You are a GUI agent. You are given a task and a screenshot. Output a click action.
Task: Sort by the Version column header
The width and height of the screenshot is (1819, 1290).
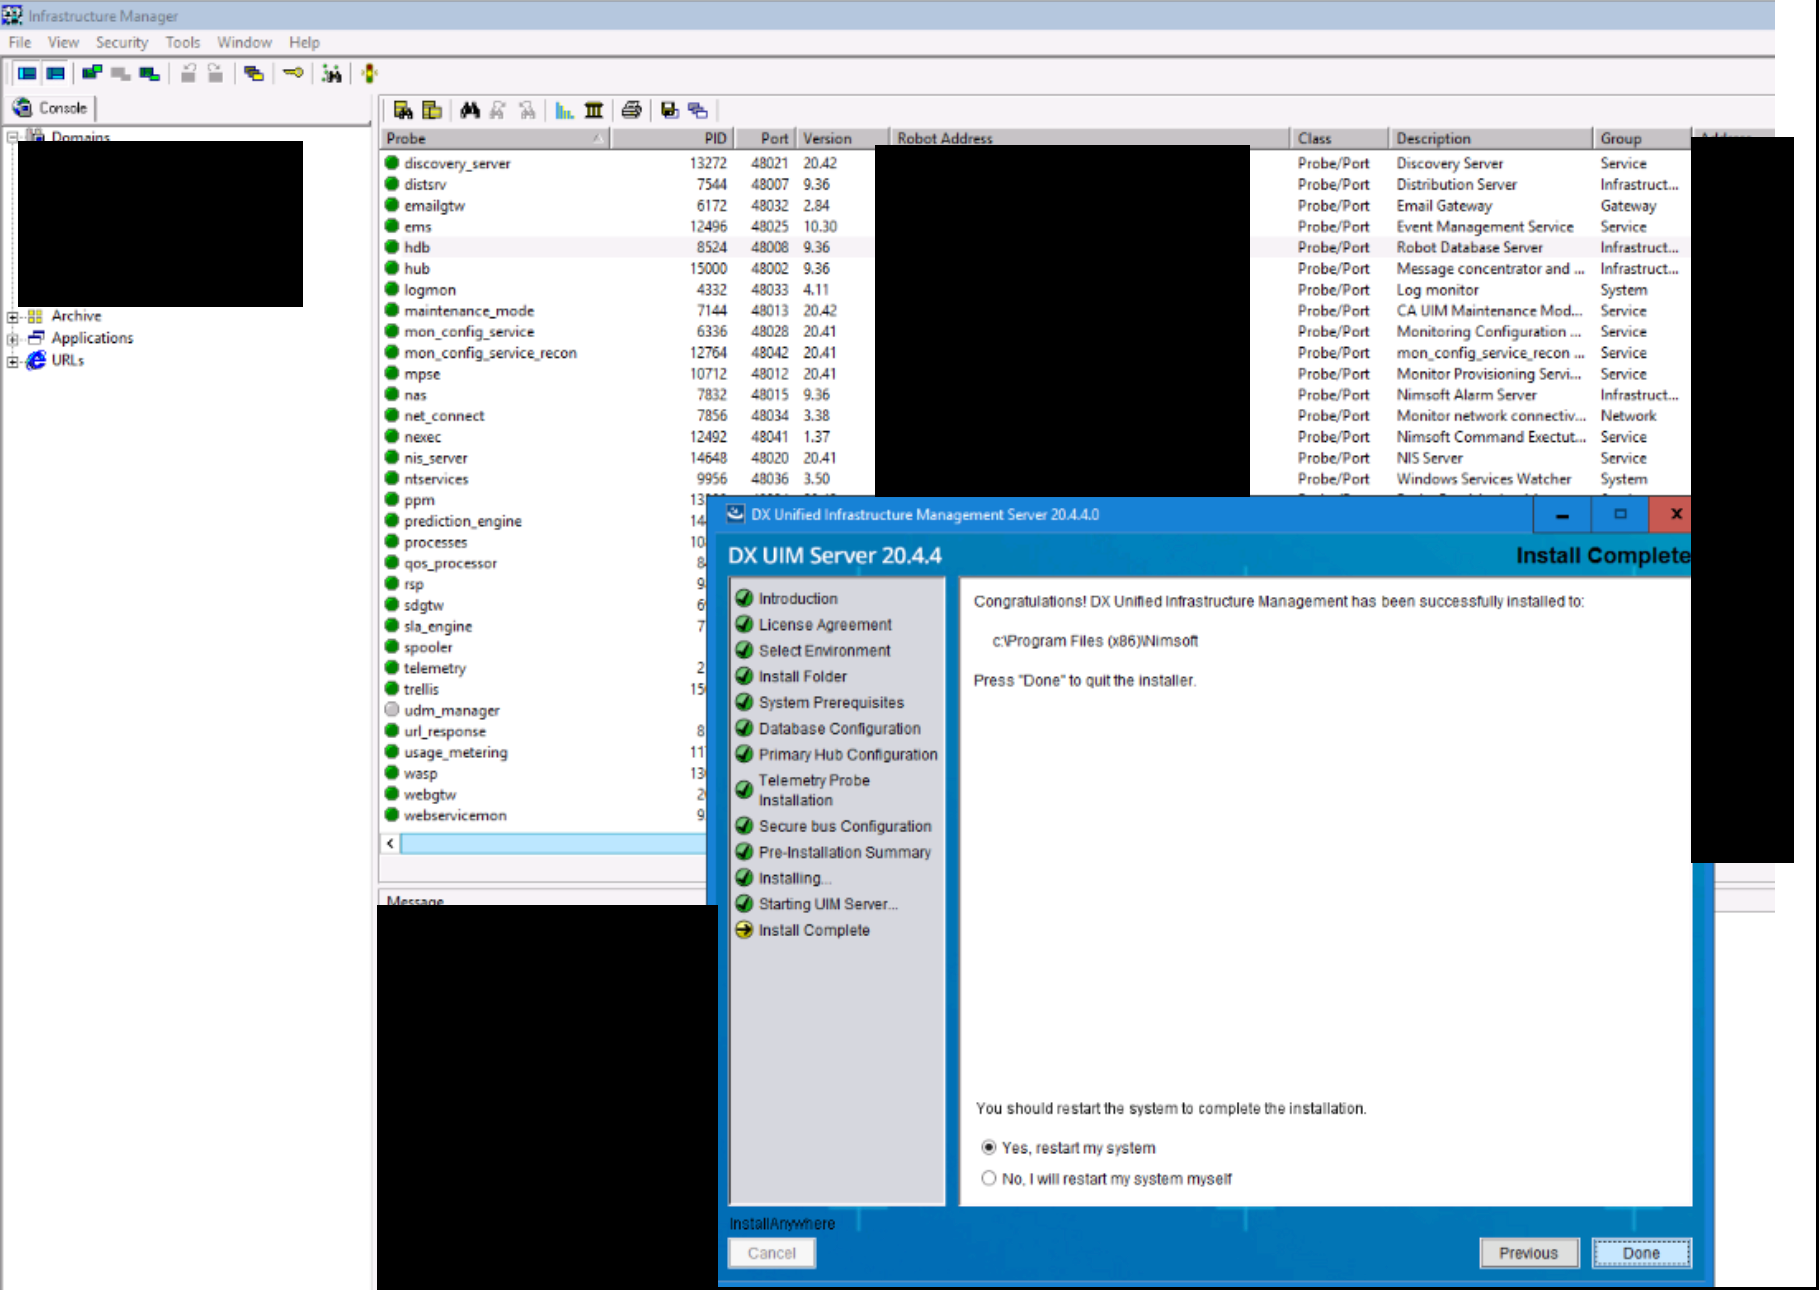[842, 138]
